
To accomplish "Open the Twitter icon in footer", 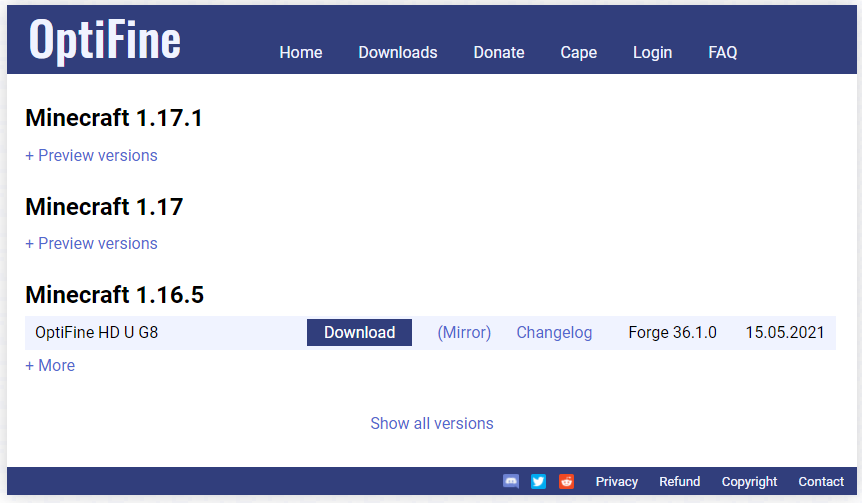I will tap(538, 482).
